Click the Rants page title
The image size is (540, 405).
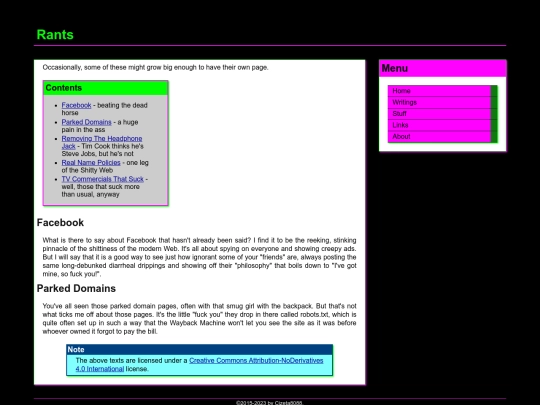click(55, 34)
